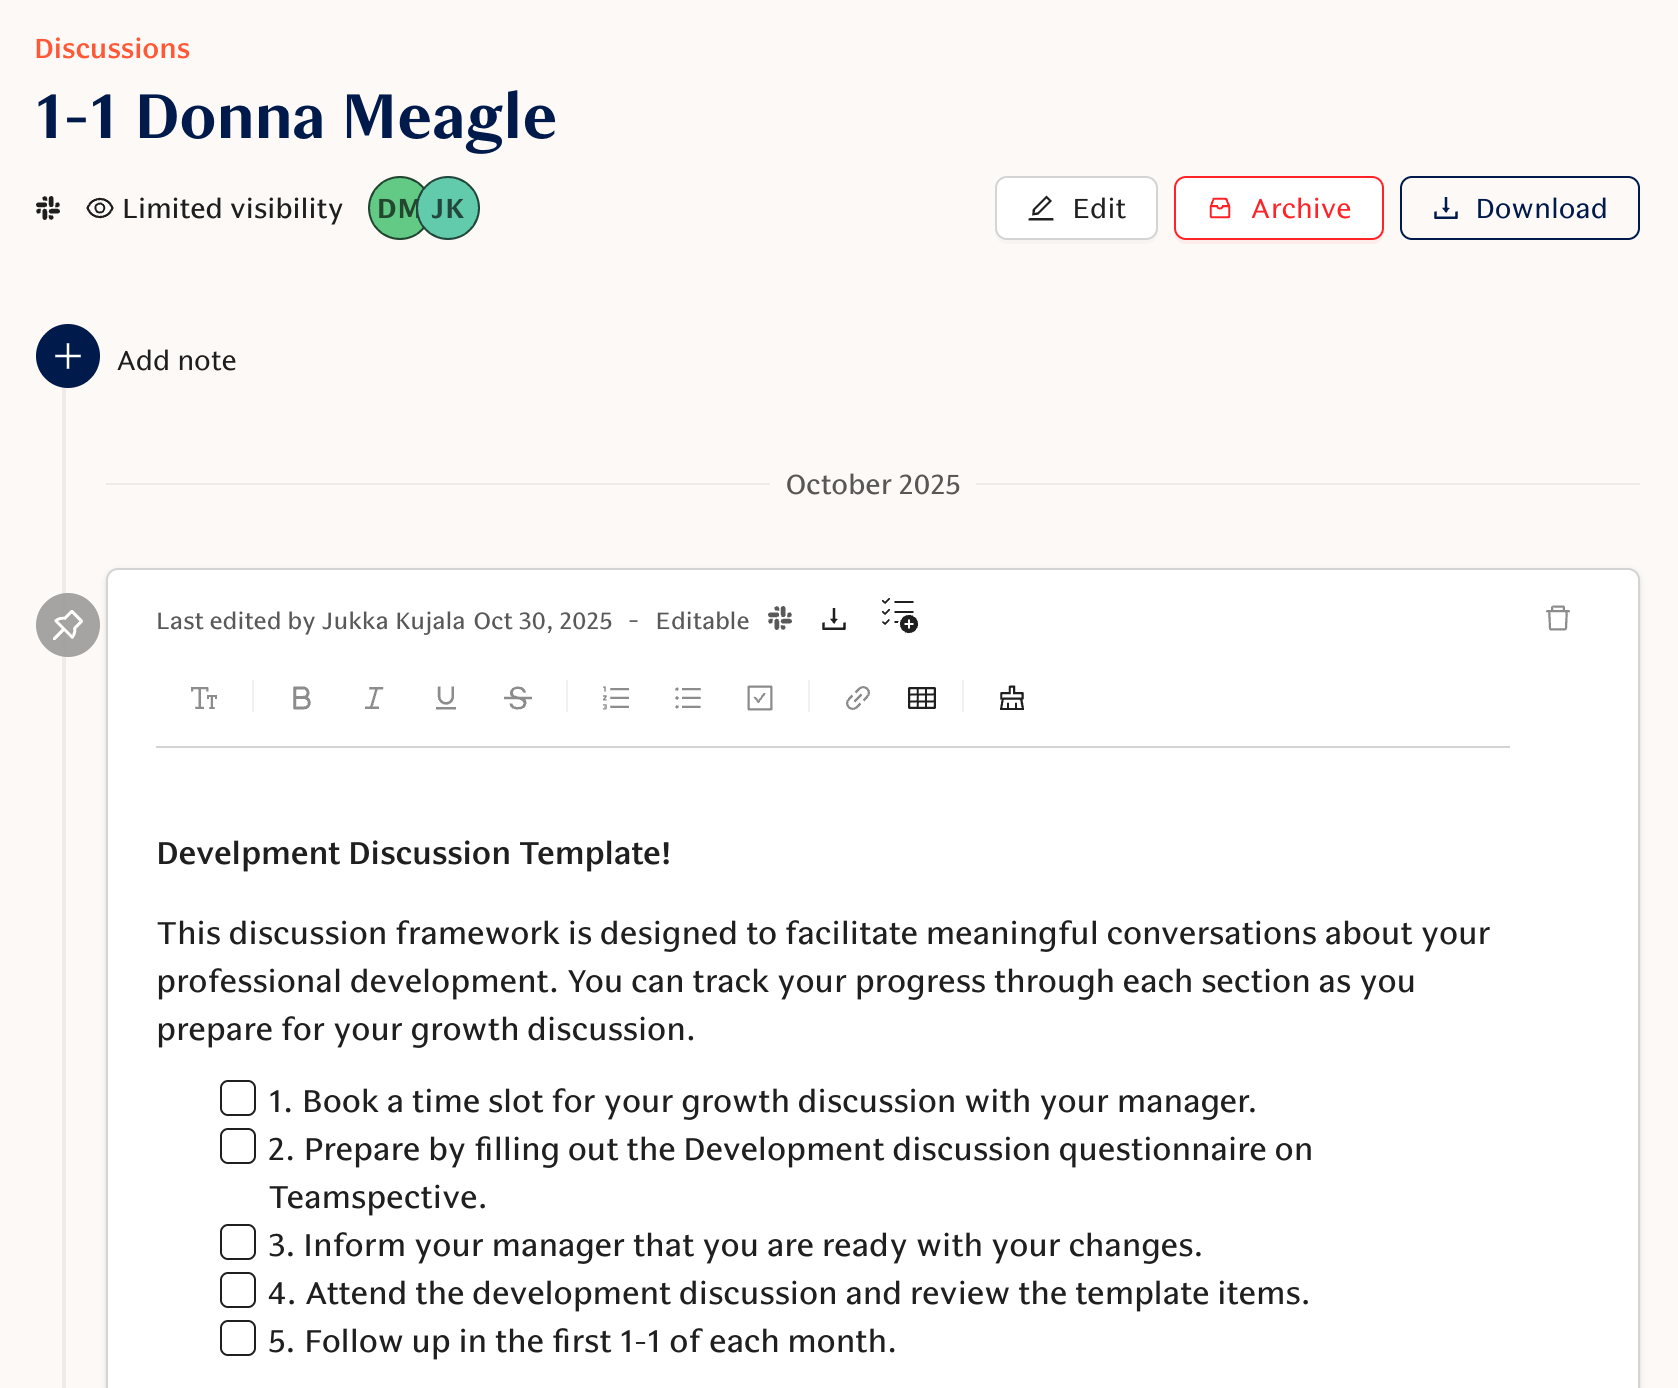The image size is (1678, 1388).
Task: Insert a bulleted list
Action: pos(688,698)
